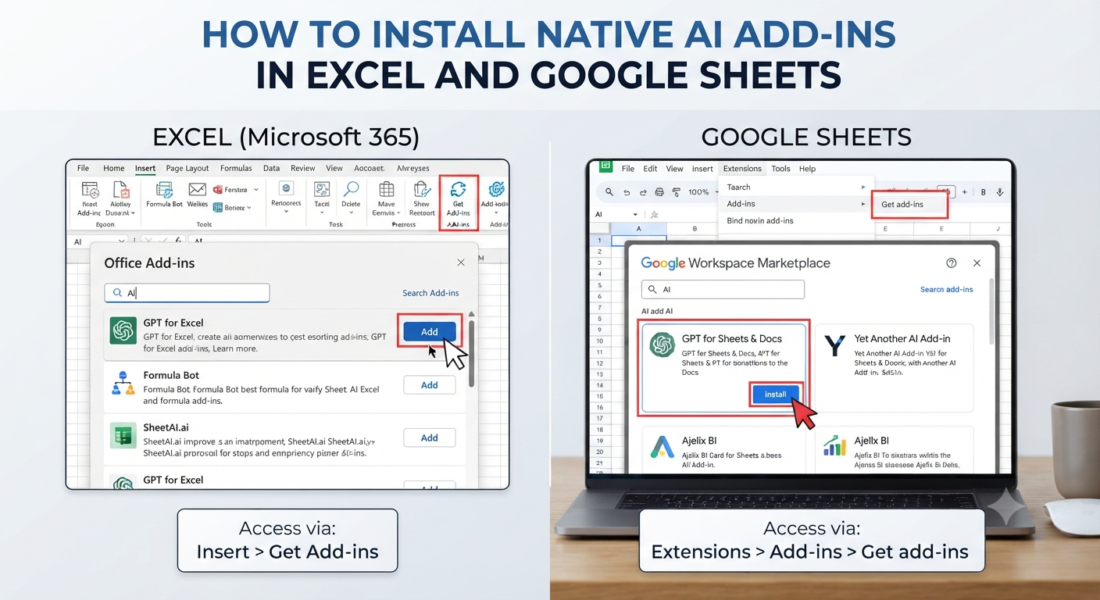
Task: Click the Shew Reetoort icon in Excel ribbon
Action: pyautogui.click(x=422, y=189)
